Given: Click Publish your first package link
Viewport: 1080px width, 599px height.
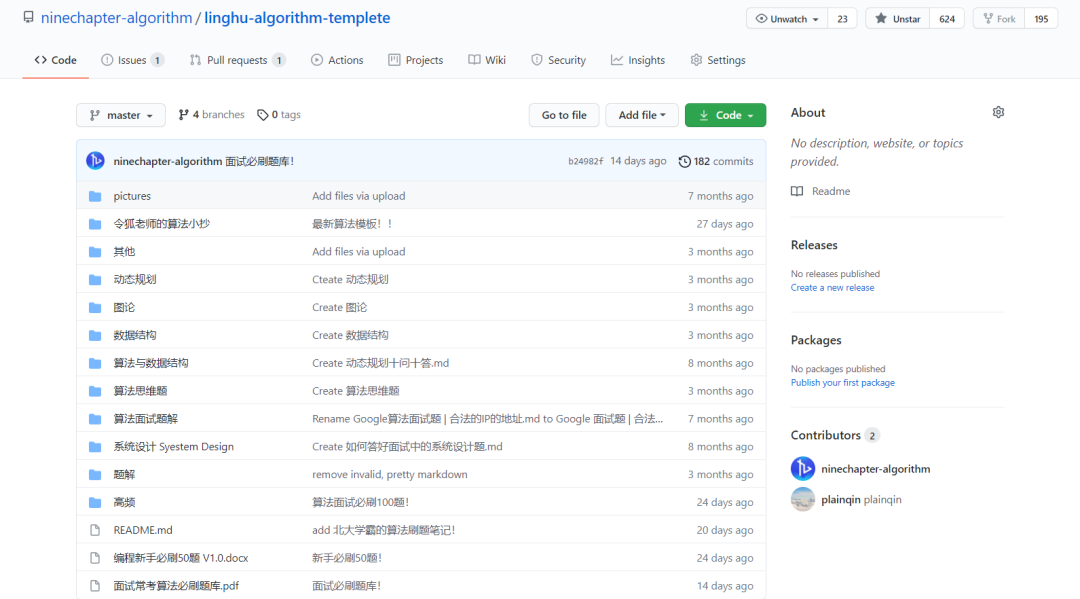Looking at the screenshot, I should [x=842, y=383].
